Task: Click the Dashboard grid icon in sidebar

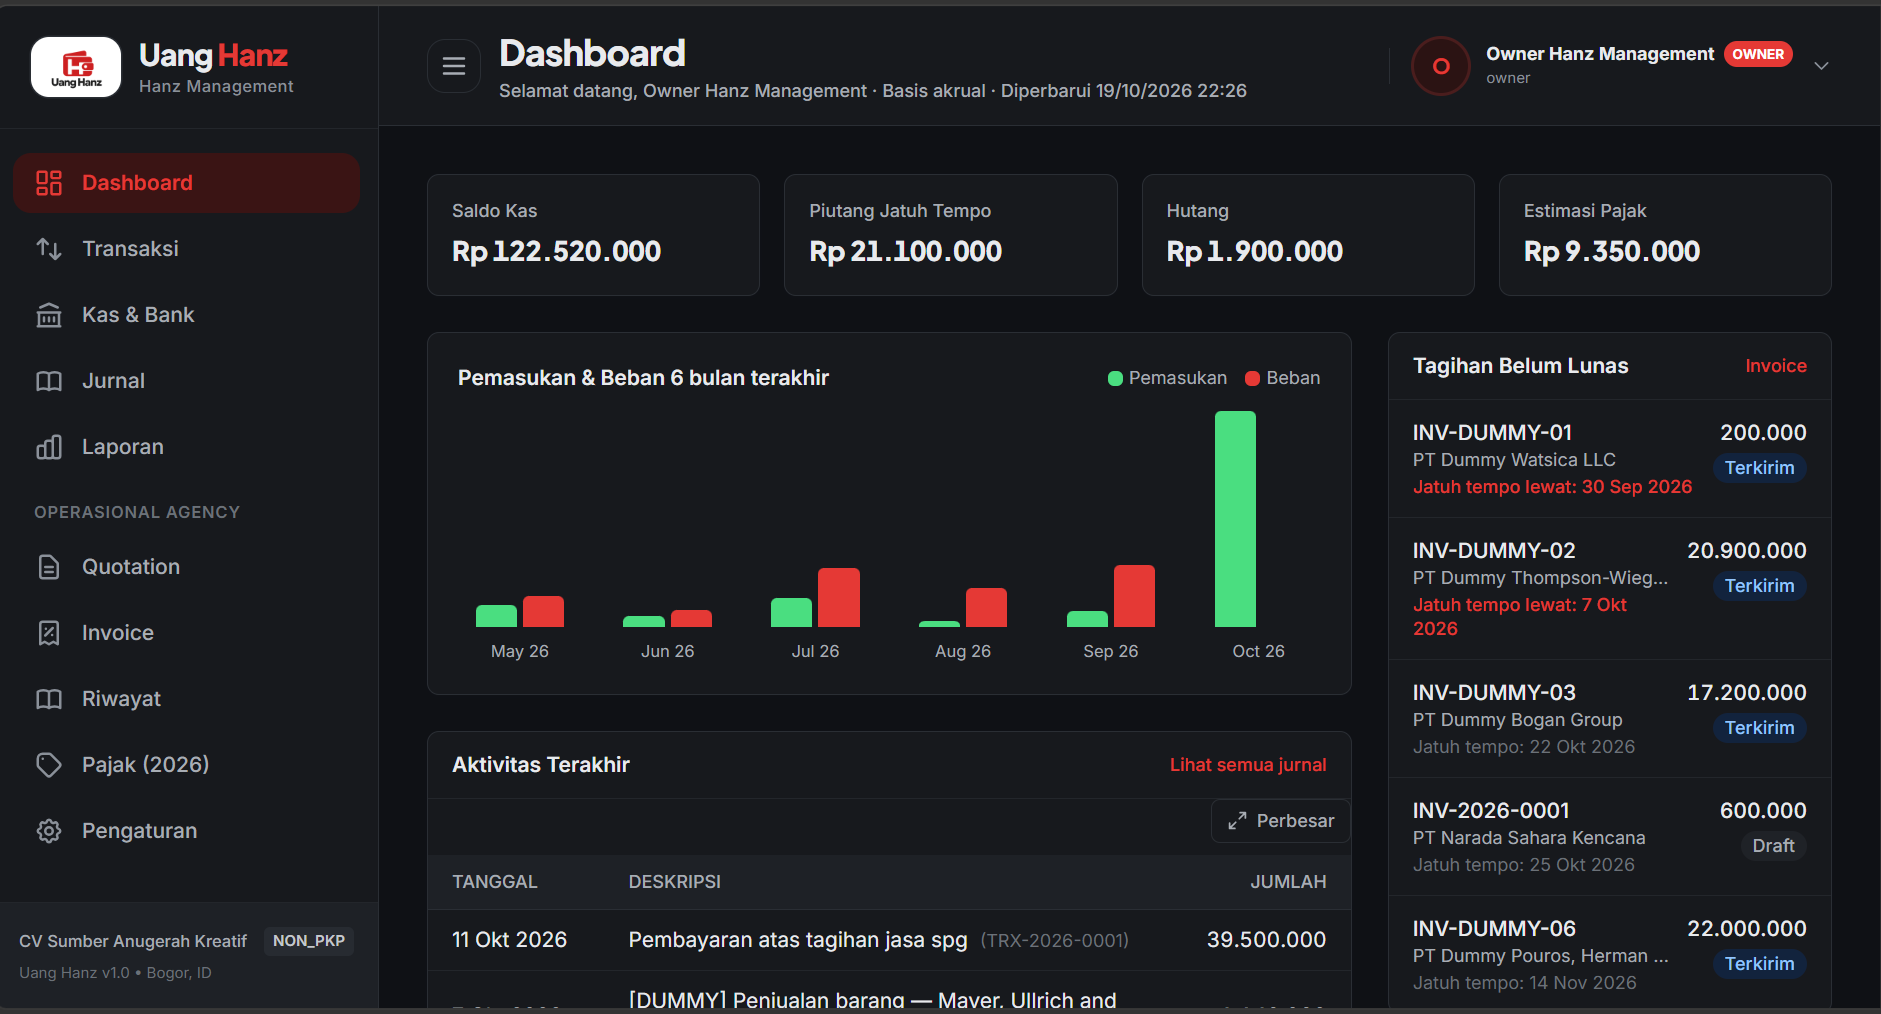Action: click(49, 183)
